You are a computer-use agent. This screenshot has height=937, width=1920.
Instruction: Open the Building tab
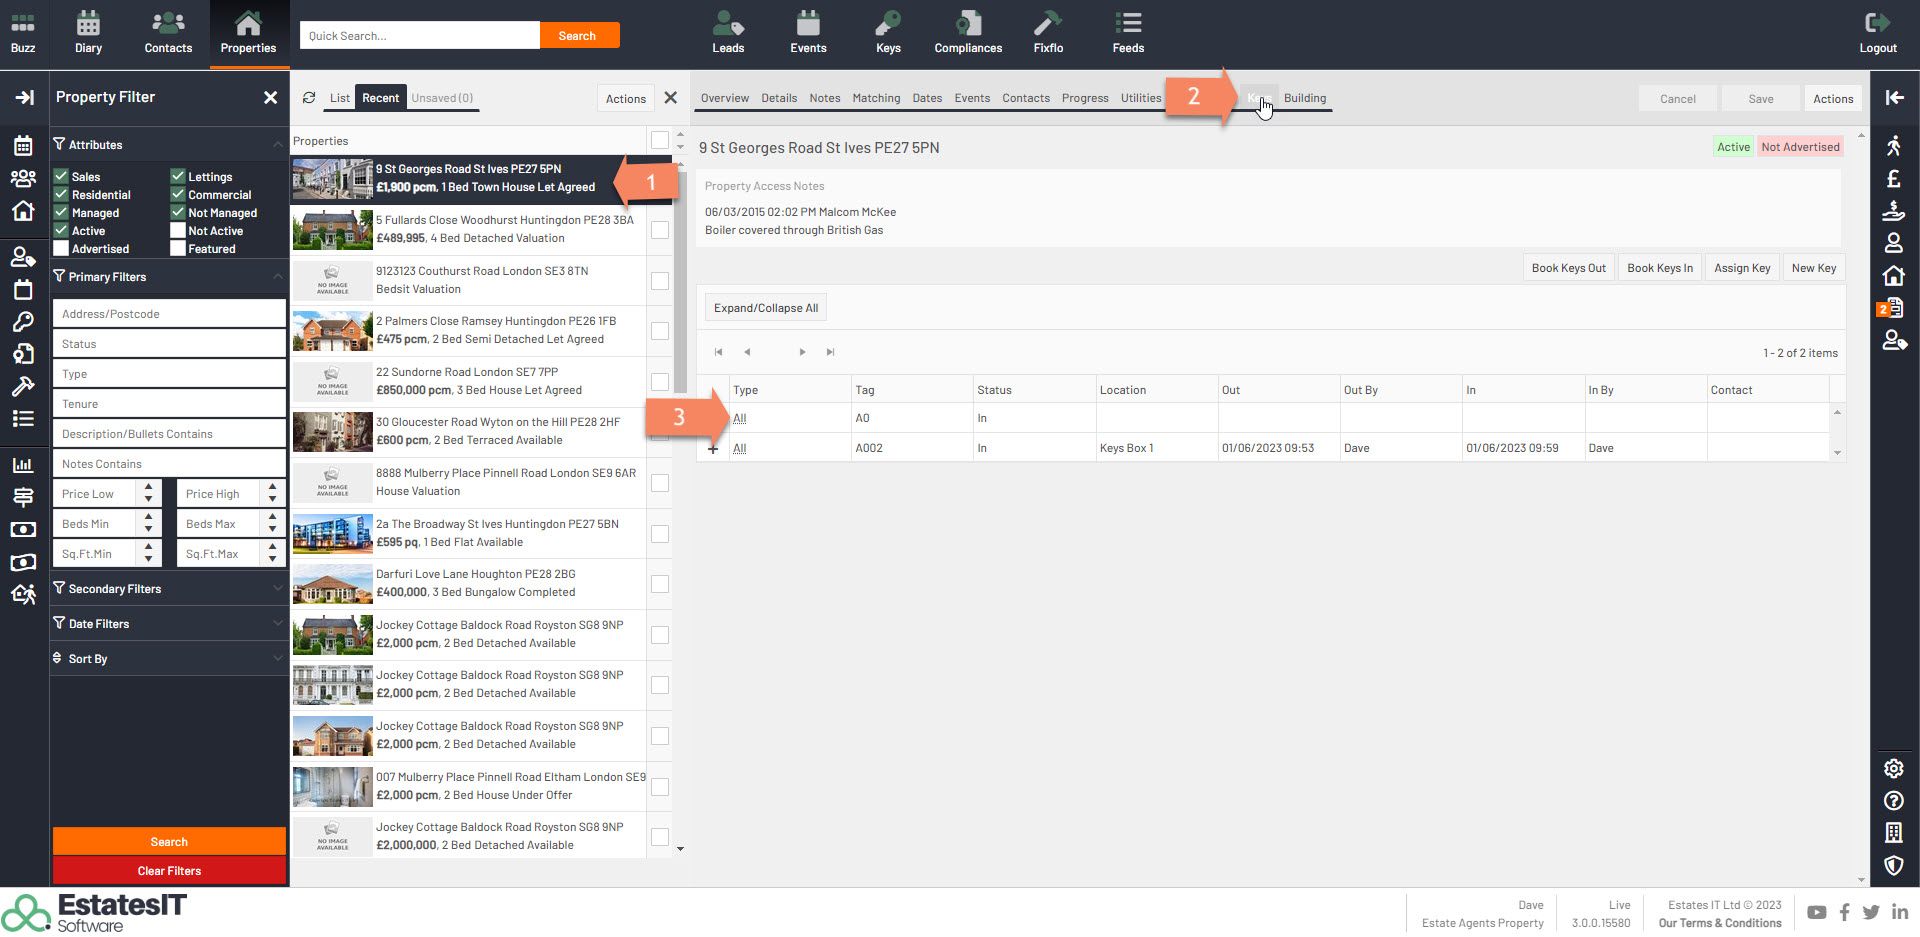(x=1304, y=98)
